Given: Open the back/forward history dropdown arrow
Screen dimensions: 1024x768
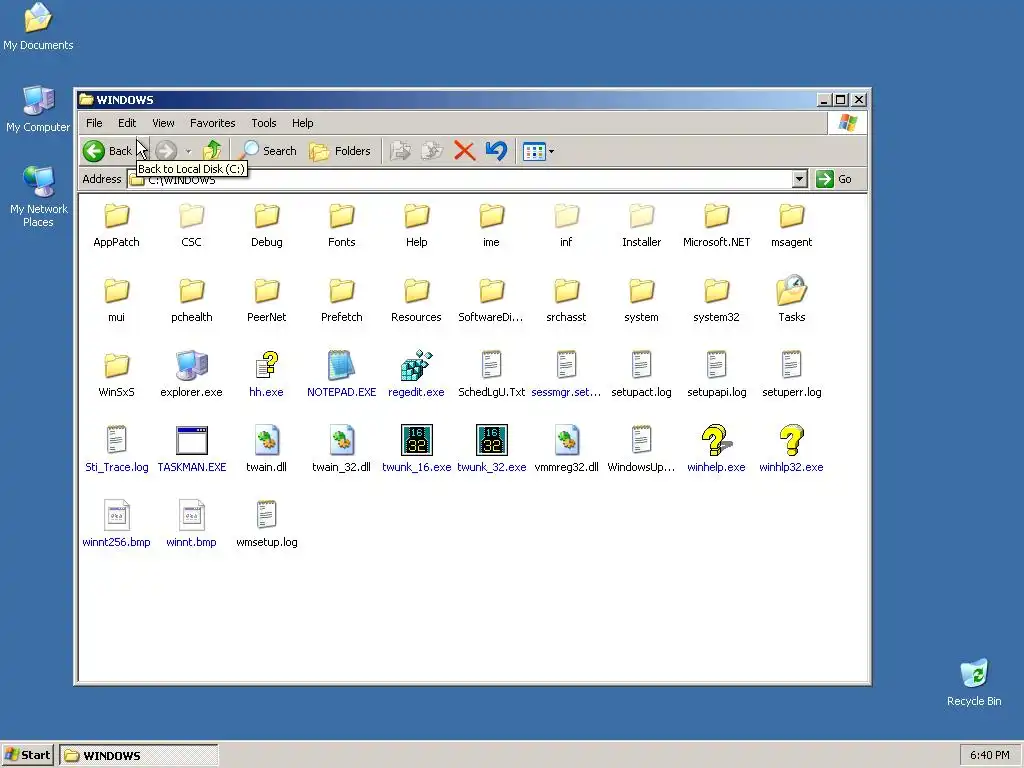Looking at the screenshot, I should (188, 152).
